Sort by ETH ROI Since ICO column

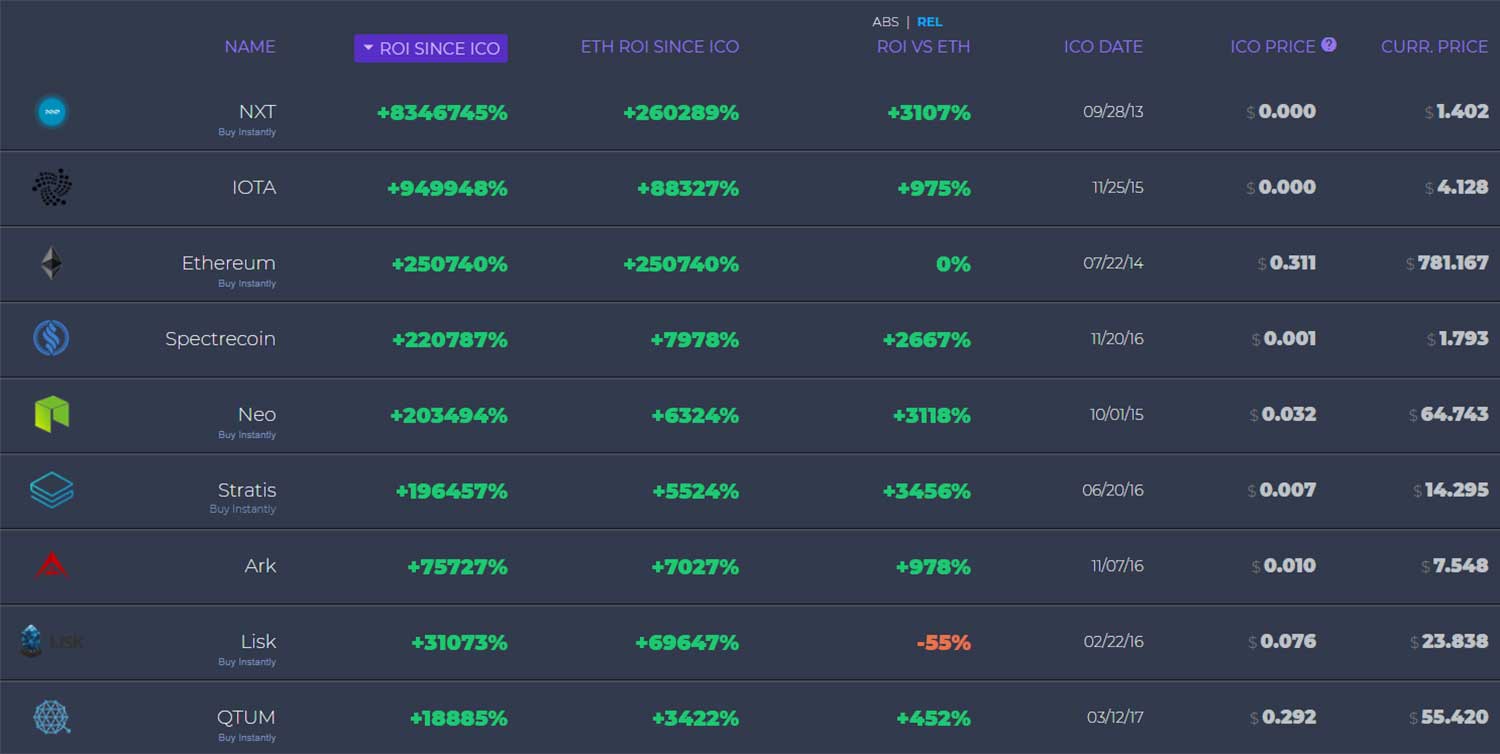coord(660,47)
